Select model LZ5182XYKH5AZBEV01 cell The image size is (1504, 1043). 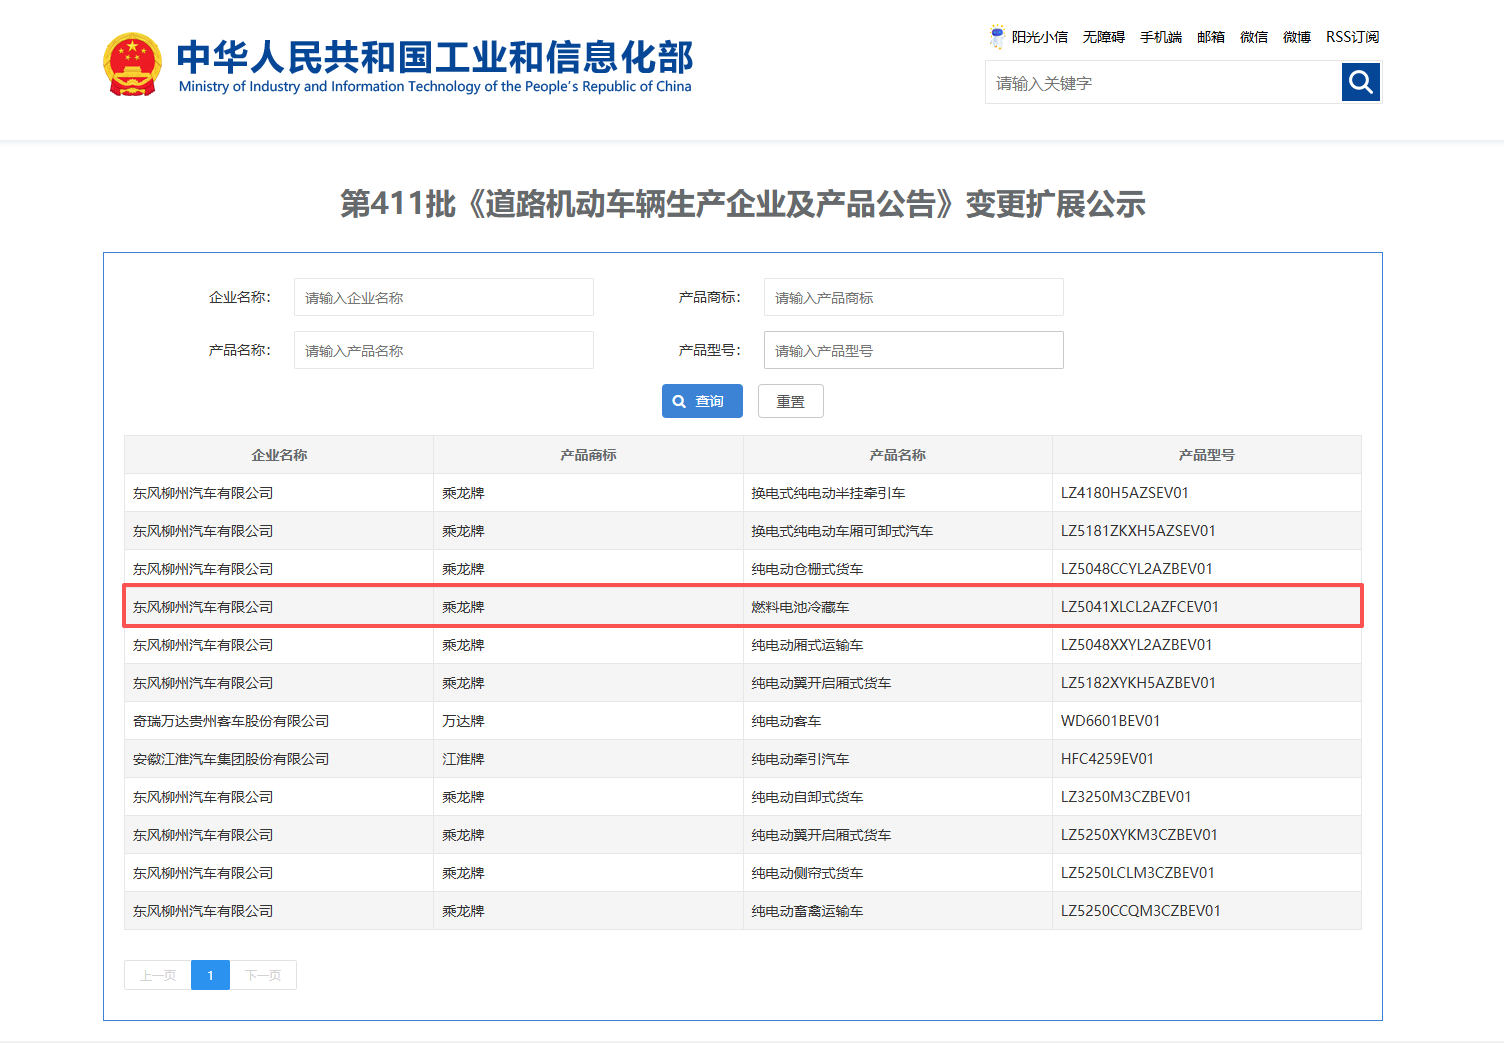(1207, 683)
